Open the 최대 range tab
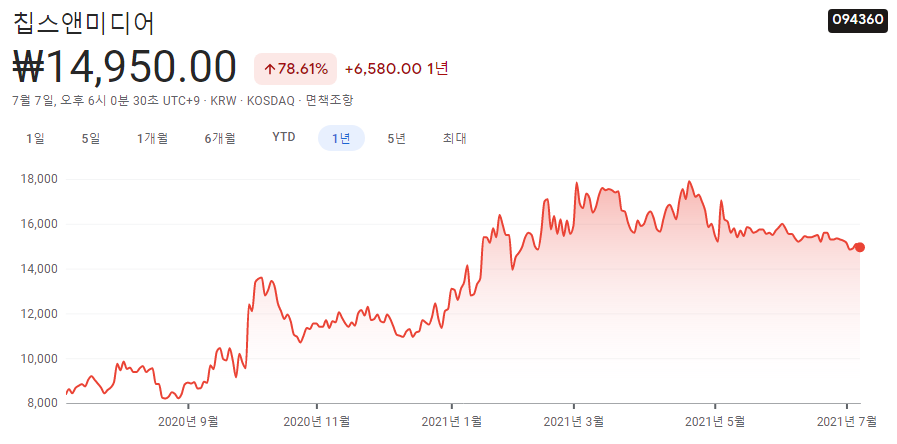 tap(455, 138)
